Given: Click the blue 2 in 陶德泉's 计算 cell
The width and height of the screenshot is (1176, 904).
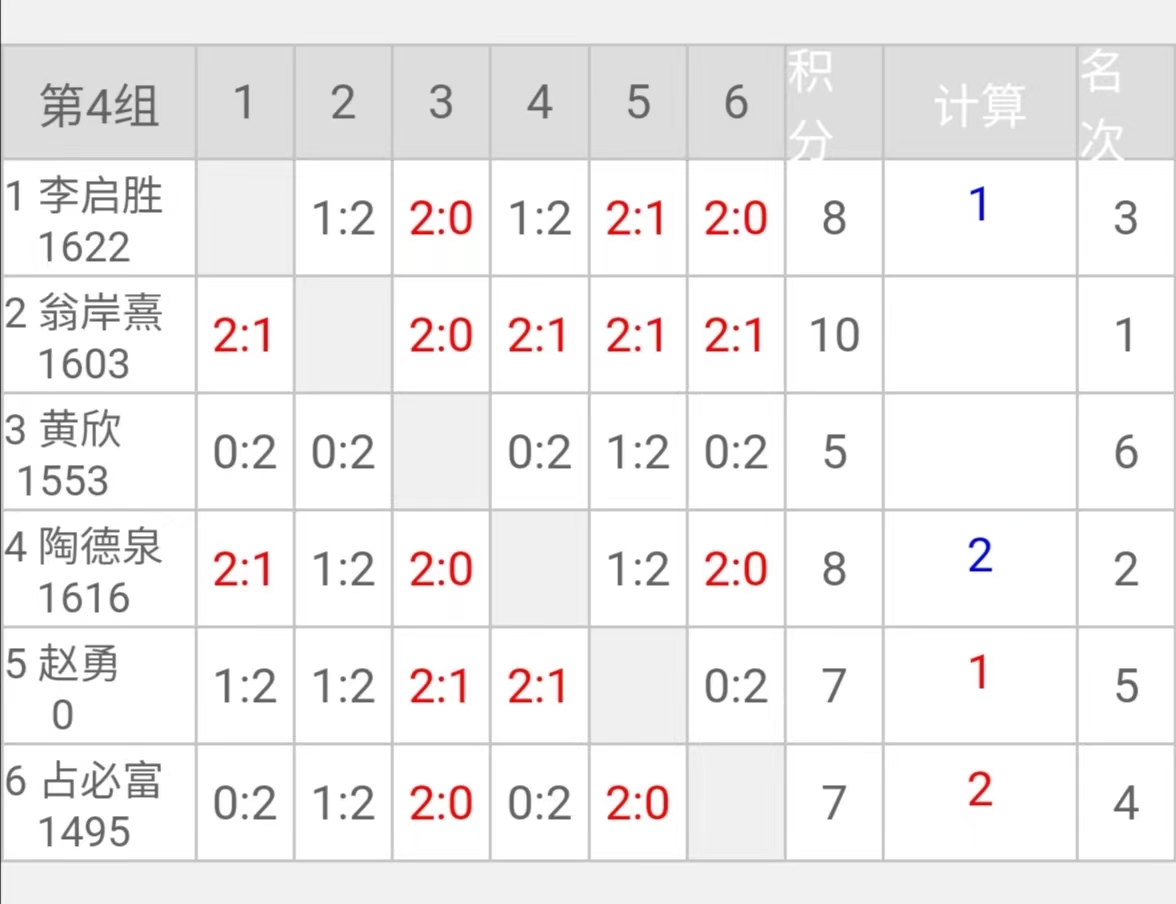Looking at the screenshot, I should pyautogui.click(x=980, y=556).
